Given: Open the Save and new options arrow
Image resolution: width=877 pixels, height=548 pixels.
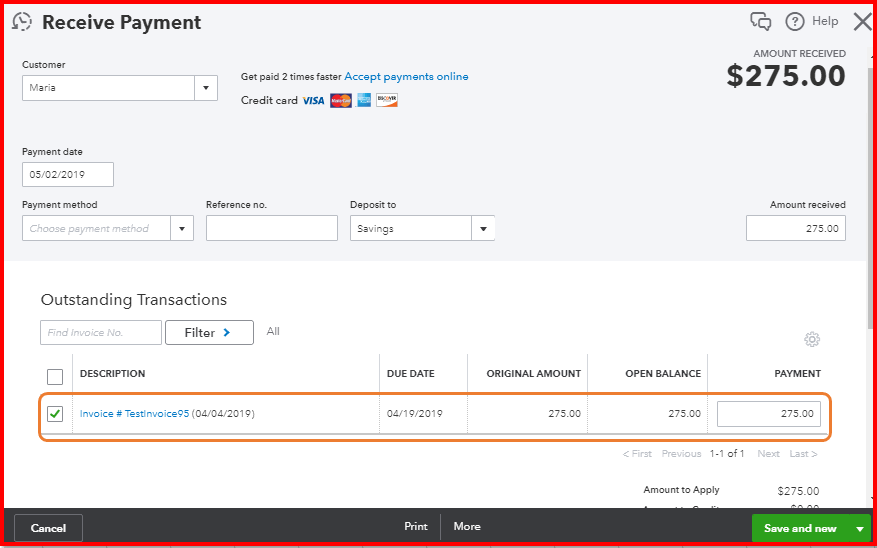Looking at the screenshot, I should [x=860, y=528].
